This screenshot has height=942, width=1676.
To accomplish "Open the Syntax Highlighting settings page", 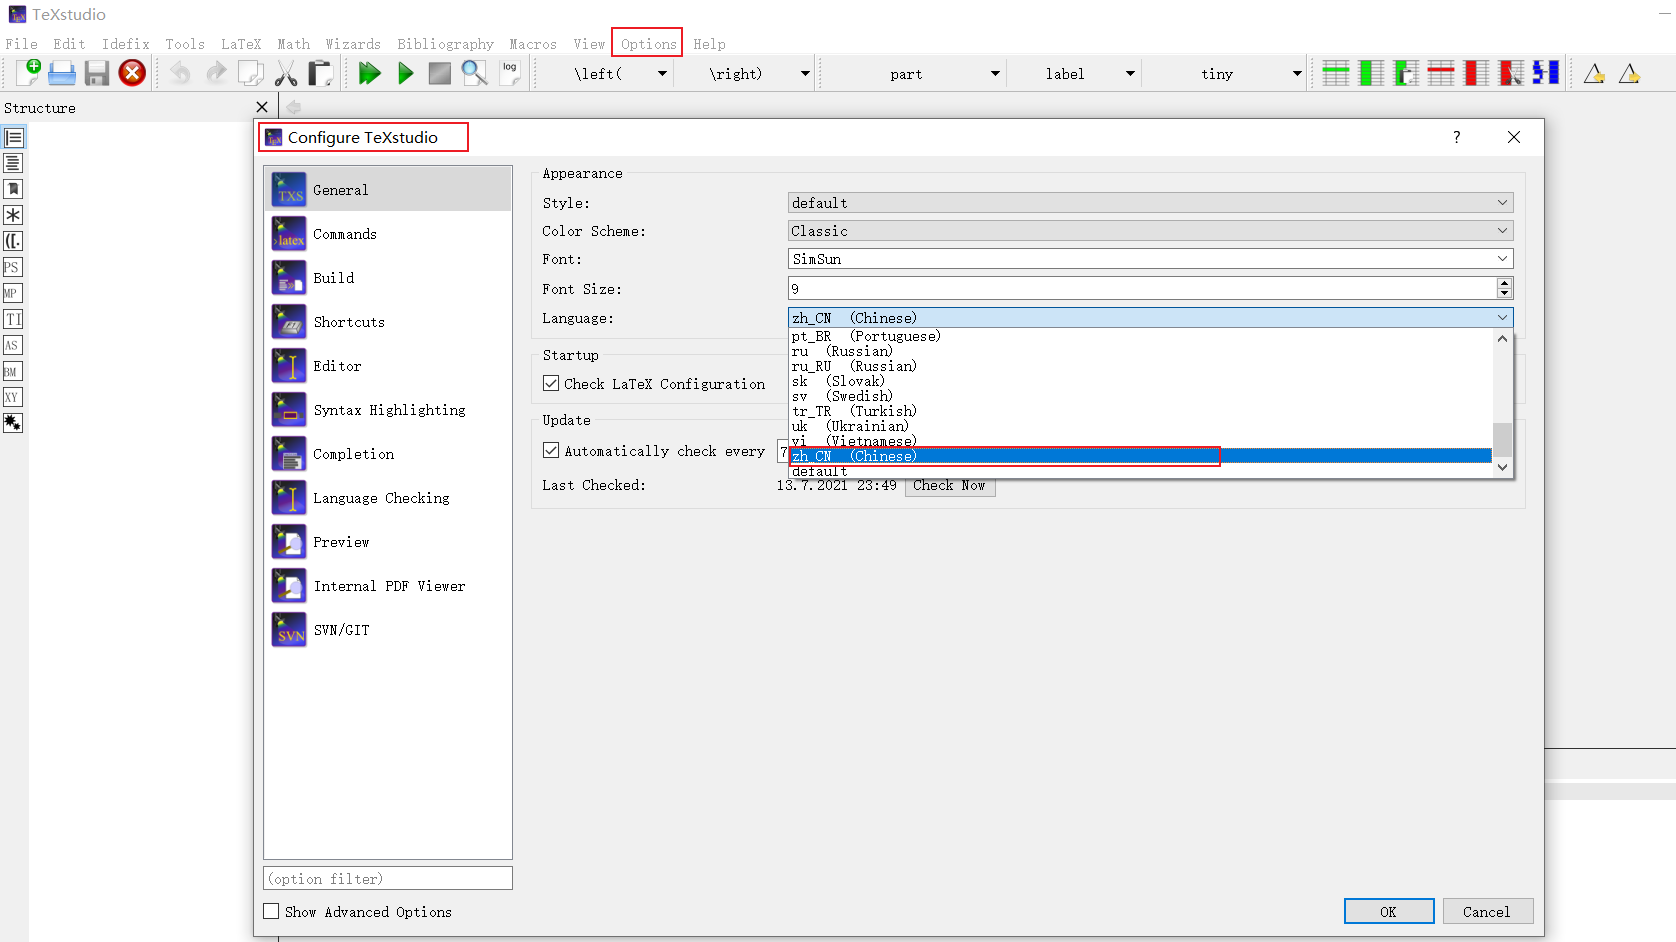I will pyautogui.click(x=389, y=409).
